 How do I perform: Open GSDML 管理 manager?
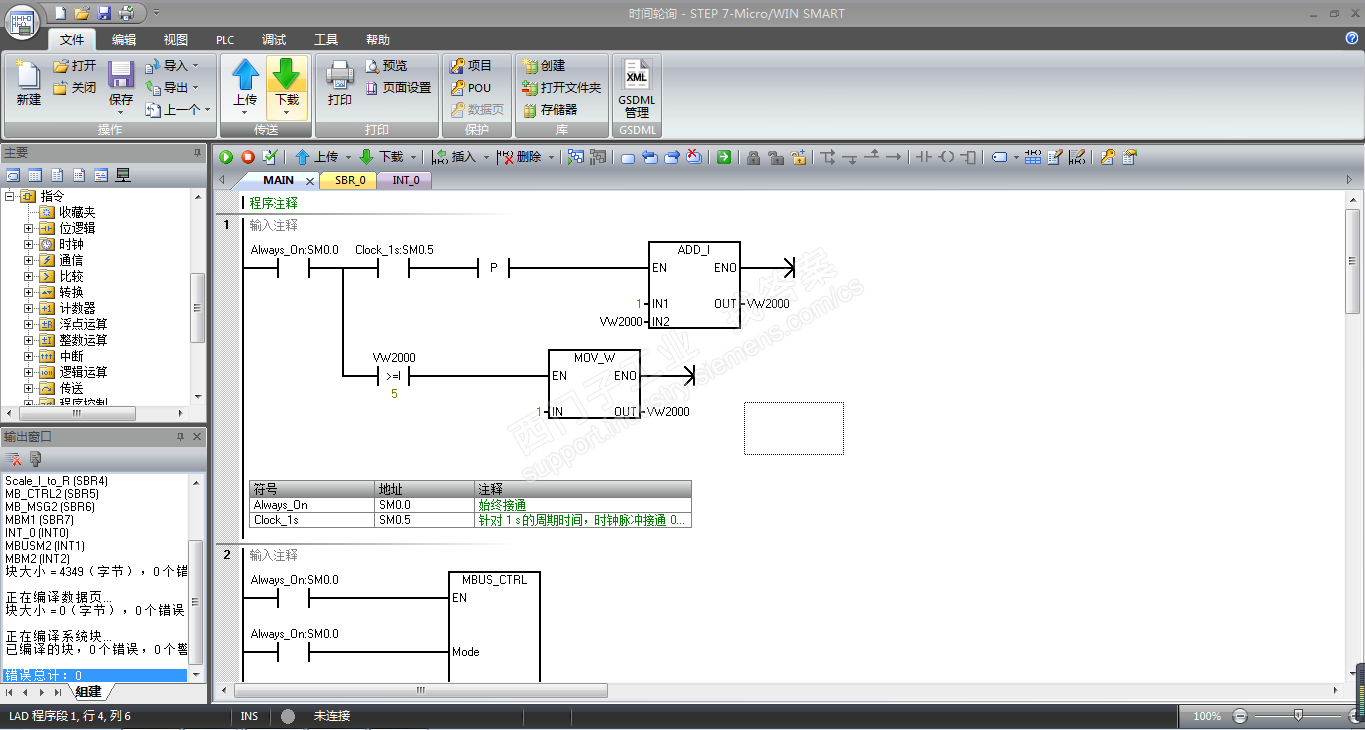click(x=636, y=87)
